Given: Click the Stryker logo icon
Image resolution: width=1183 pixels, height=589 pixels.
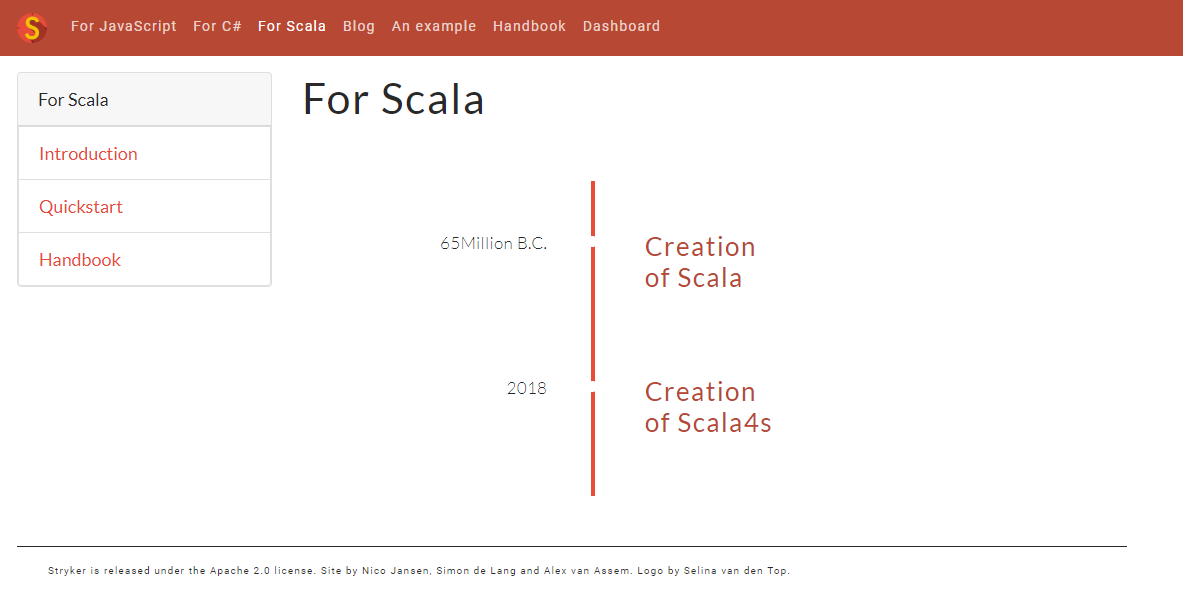Looking at the screenshot, I should [x=33, y=27].
